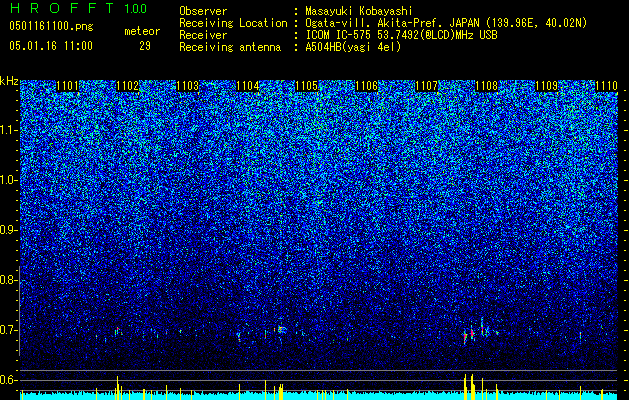The image size is (629, 400).
Task: Click the tall yellow intensity spikes just before 1108
Action: 469,387
